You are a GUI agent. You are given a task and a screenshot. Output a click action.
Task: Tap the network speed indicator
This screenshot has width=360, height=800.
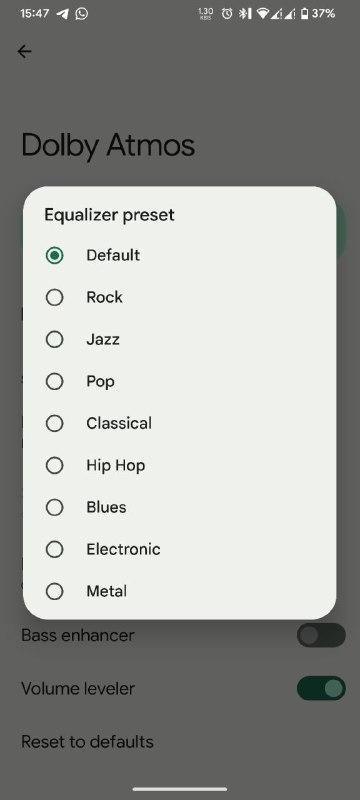205,14
